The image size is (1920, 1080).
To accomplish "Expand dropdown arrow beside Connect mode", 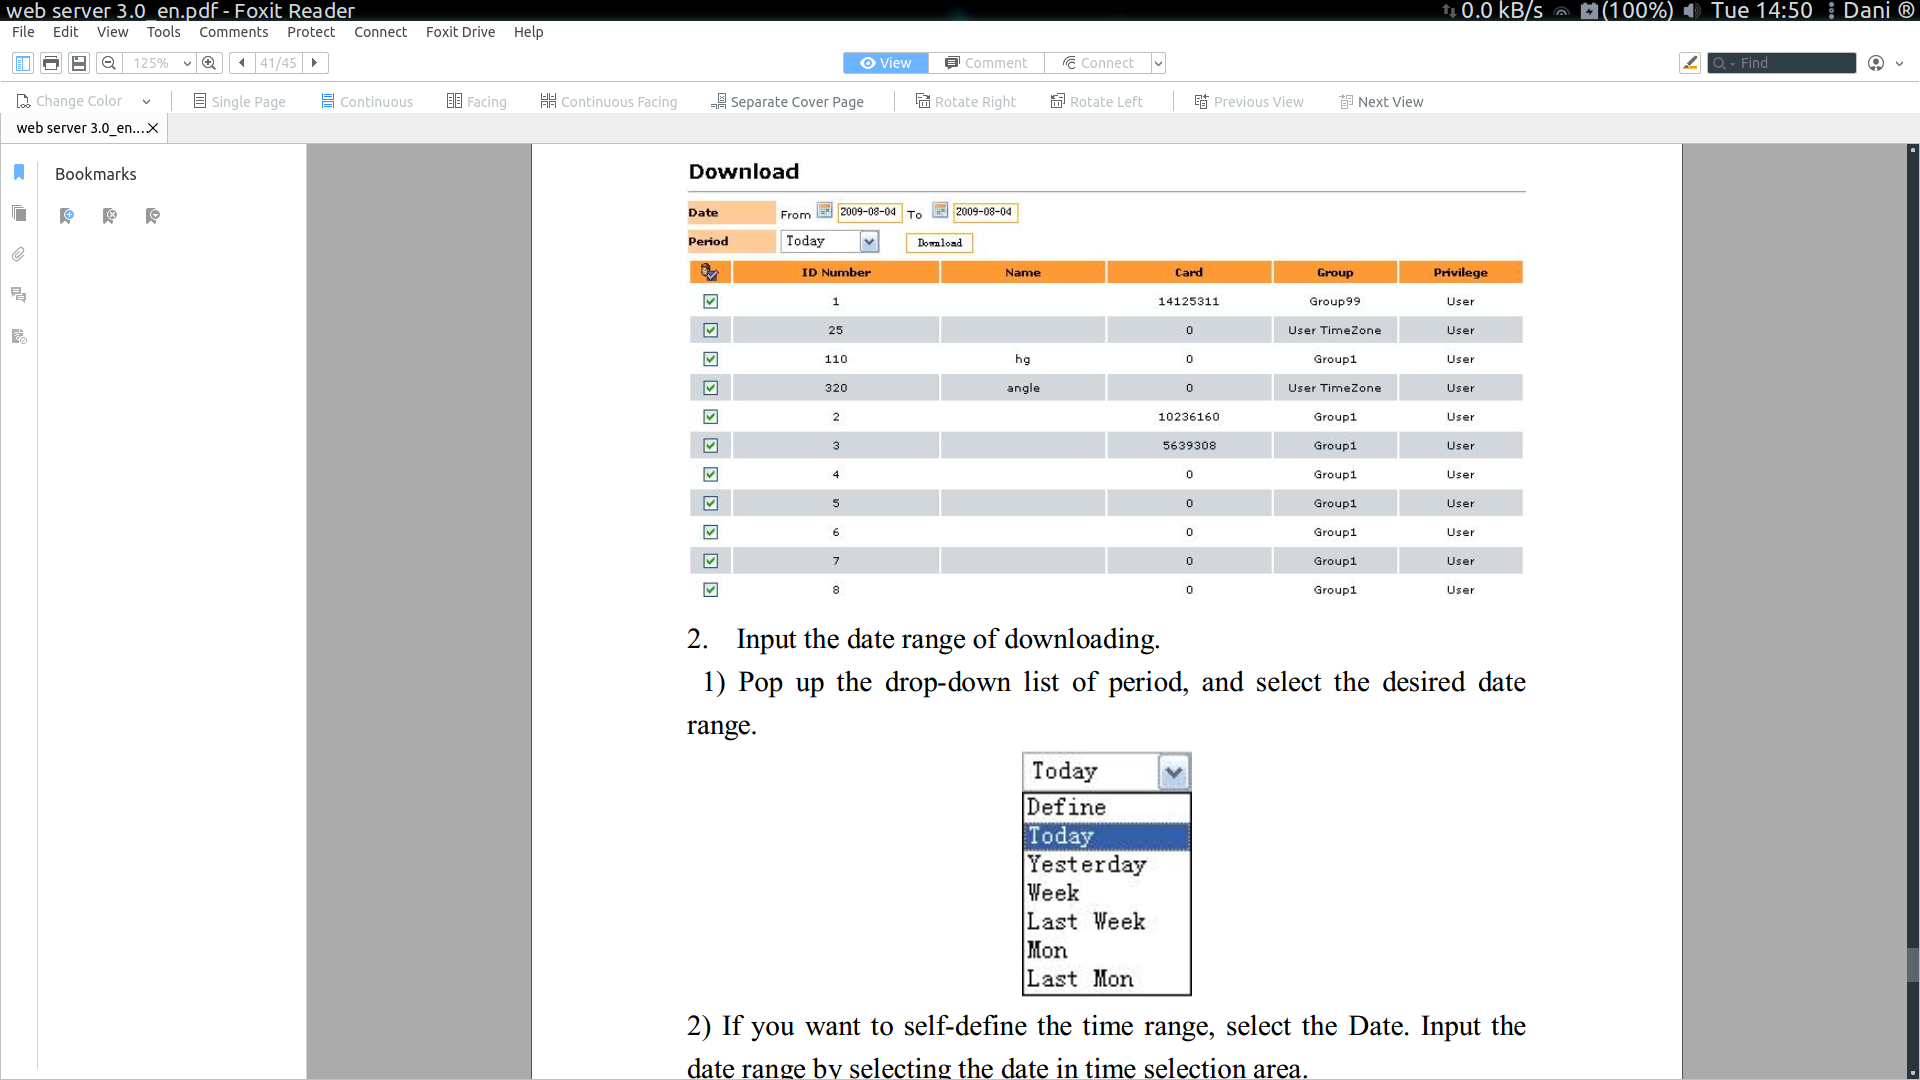I will (1158, 63).
